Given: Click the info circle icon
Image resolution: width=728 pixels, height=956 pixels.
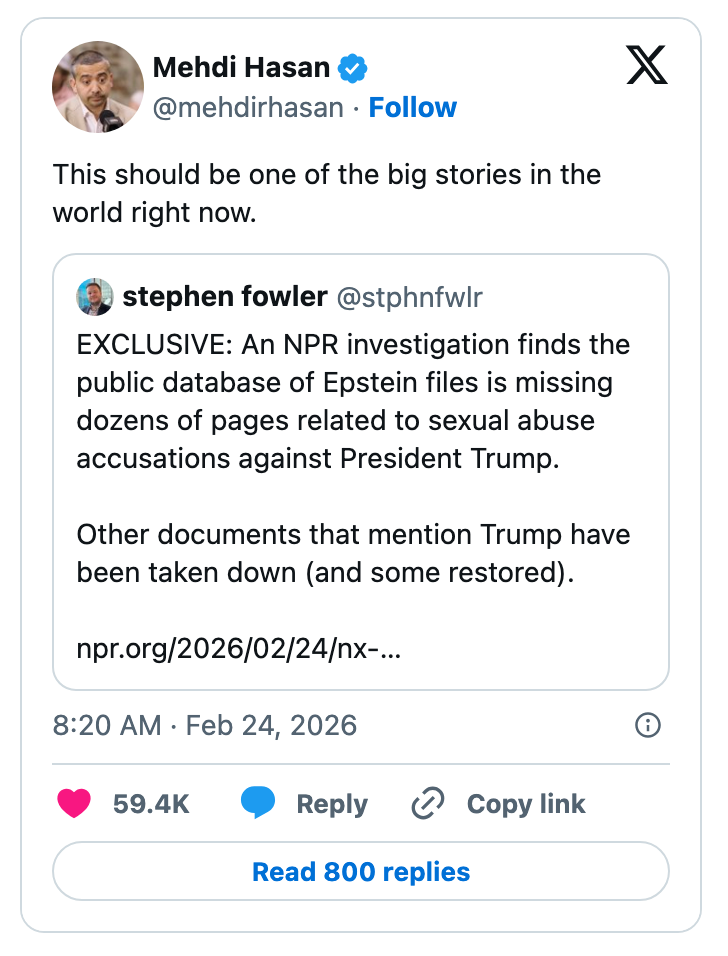Looking at the screenshot, I should [648, 725].
